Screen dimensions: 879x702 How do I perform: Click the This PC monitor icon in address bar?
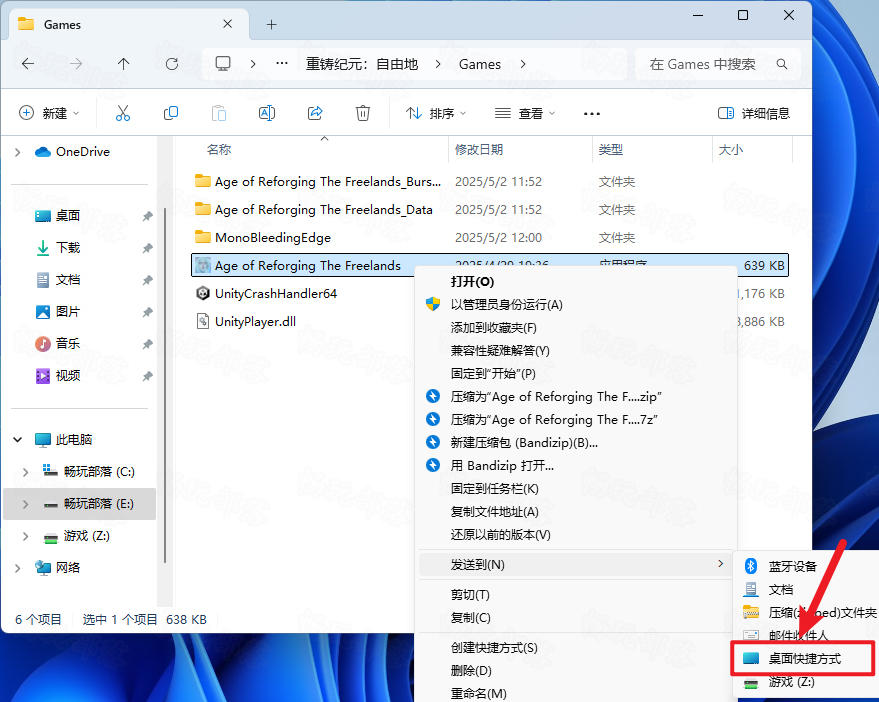click(223, 63)
